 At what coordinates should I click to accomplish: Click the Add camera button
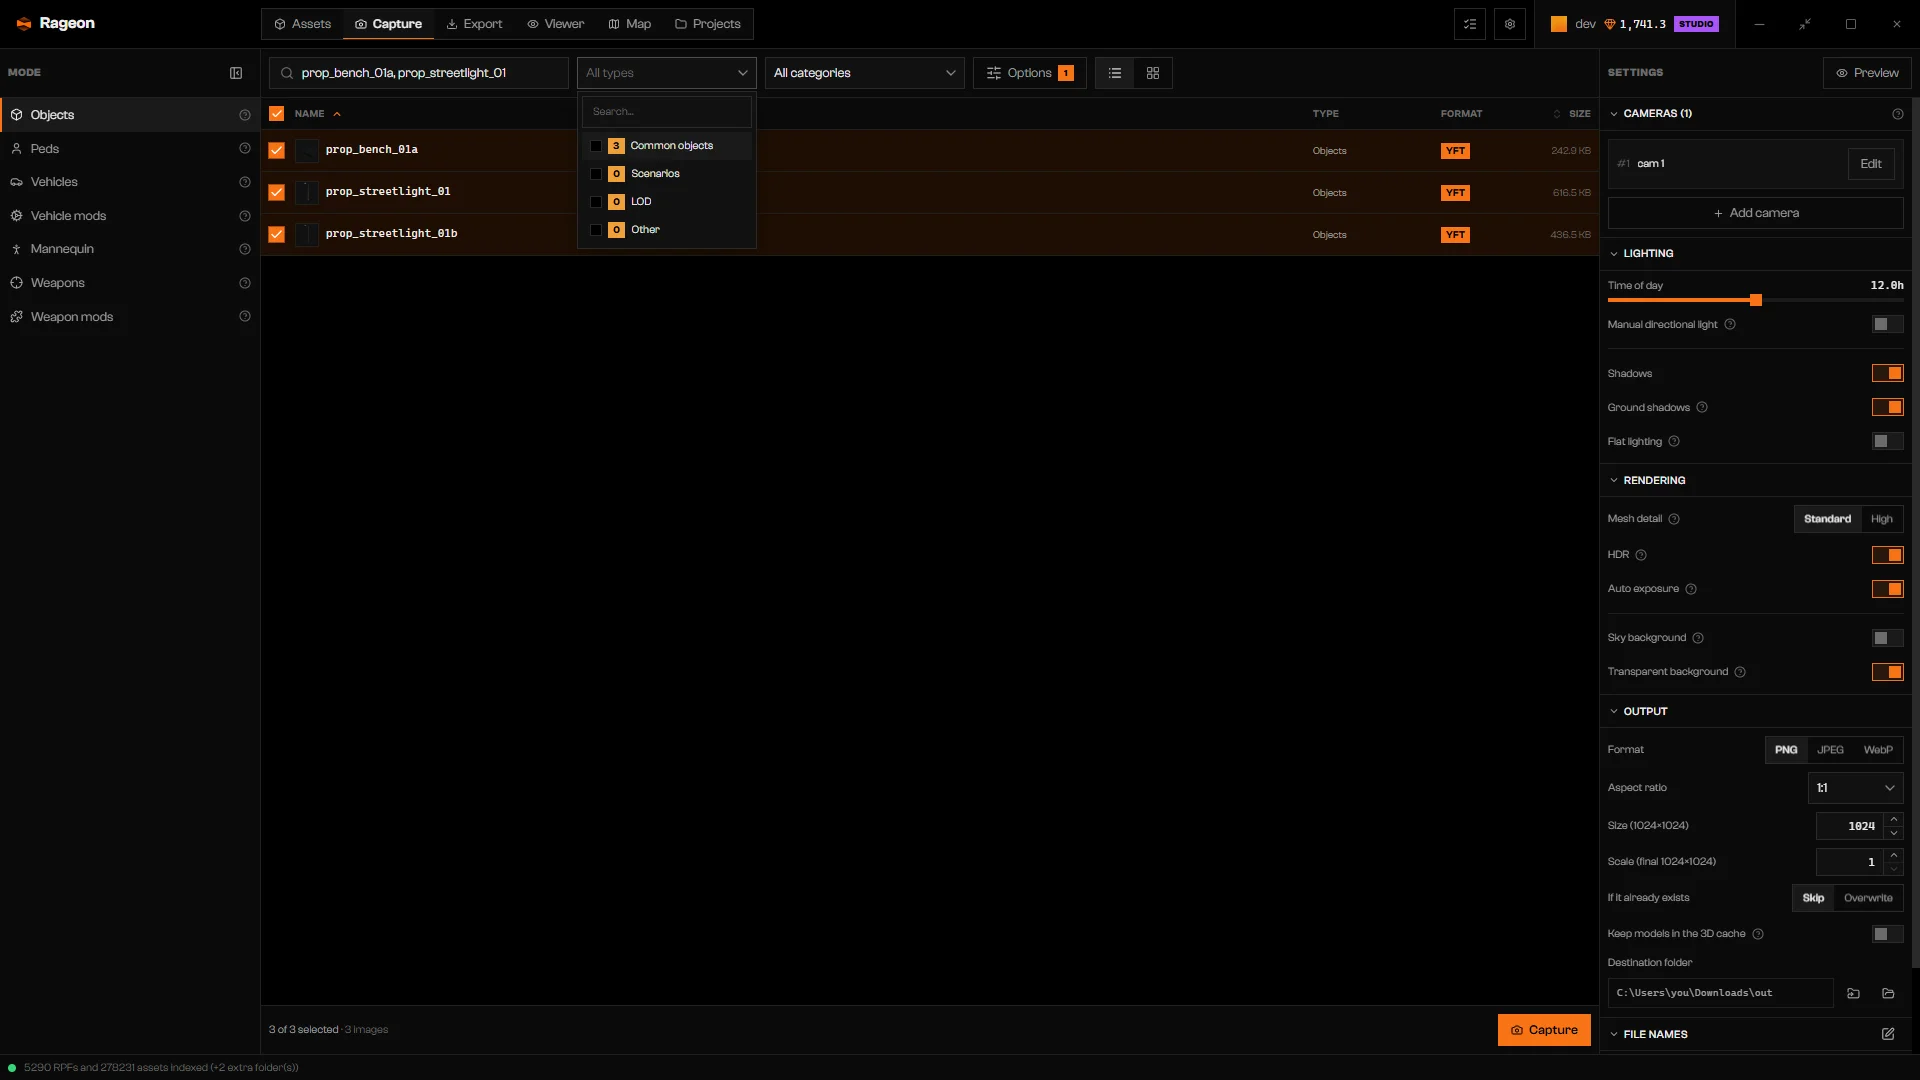[1756, 213]
